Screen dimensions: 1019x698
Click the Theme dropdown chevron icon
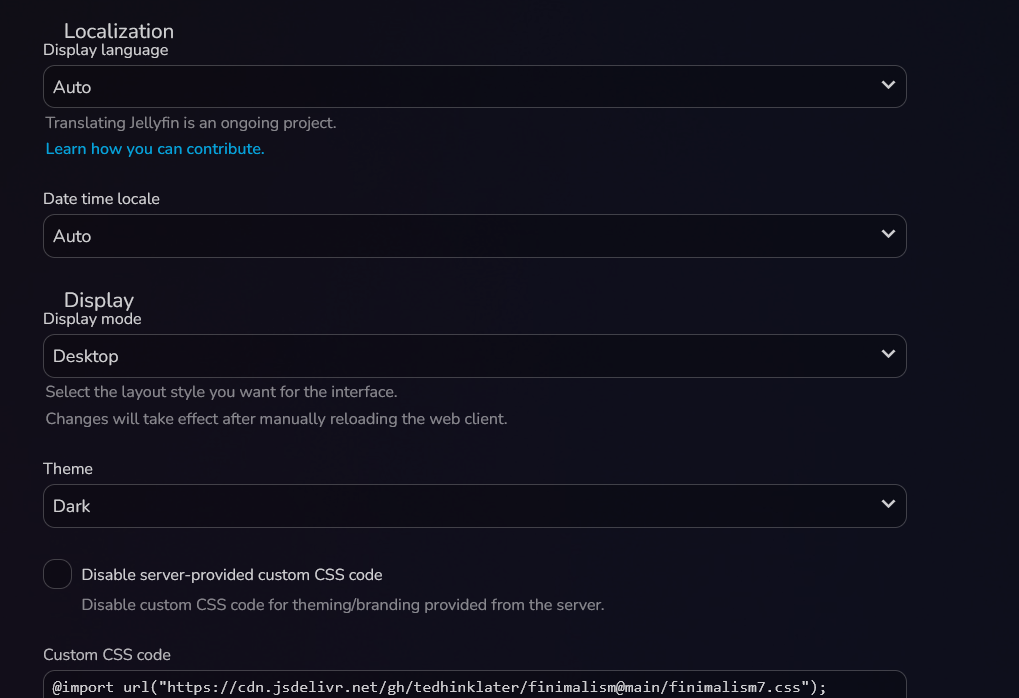887,505
